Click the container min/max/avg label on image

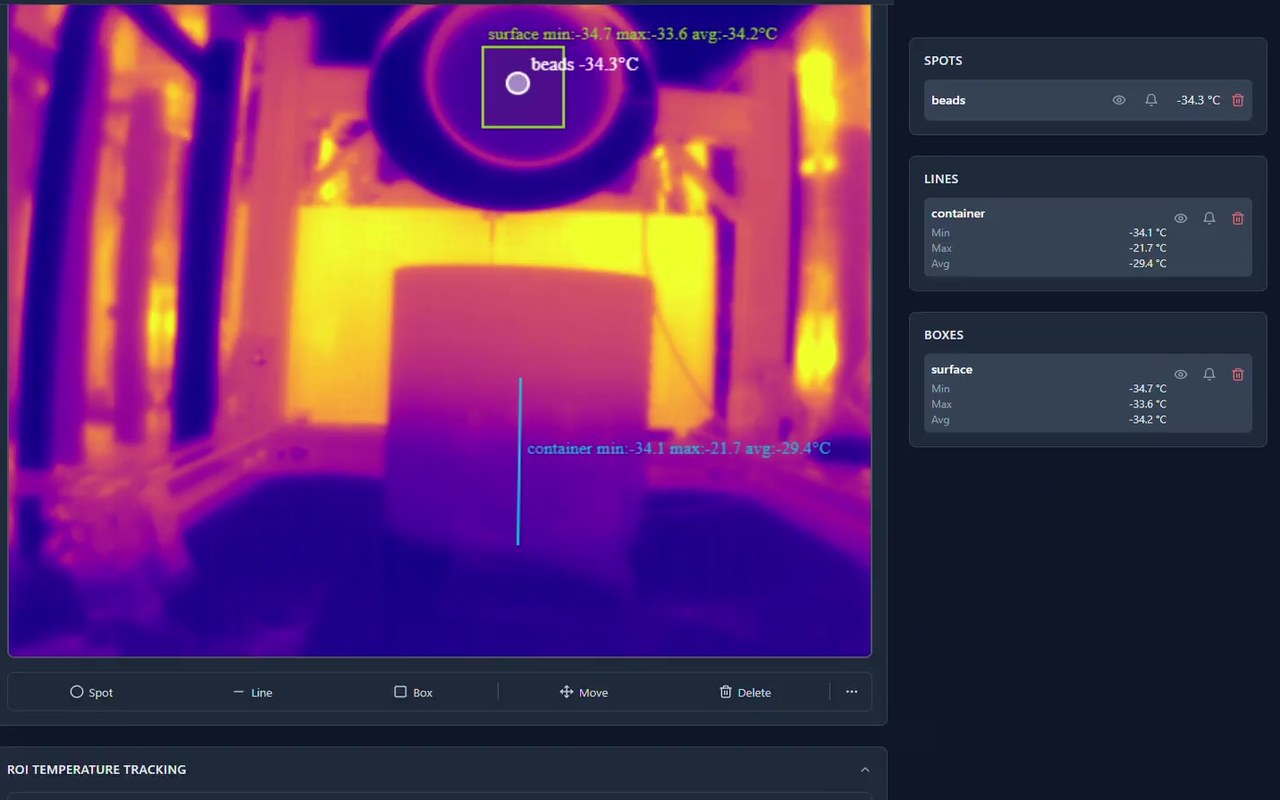coord(679,448)
